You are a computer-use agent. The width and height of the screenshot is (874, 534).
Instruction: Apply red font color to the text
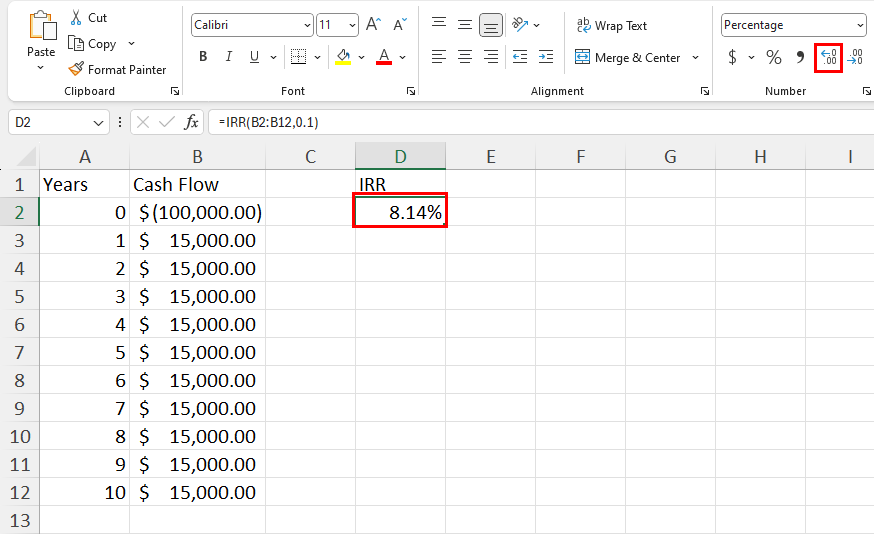click(x=383, y=56)
